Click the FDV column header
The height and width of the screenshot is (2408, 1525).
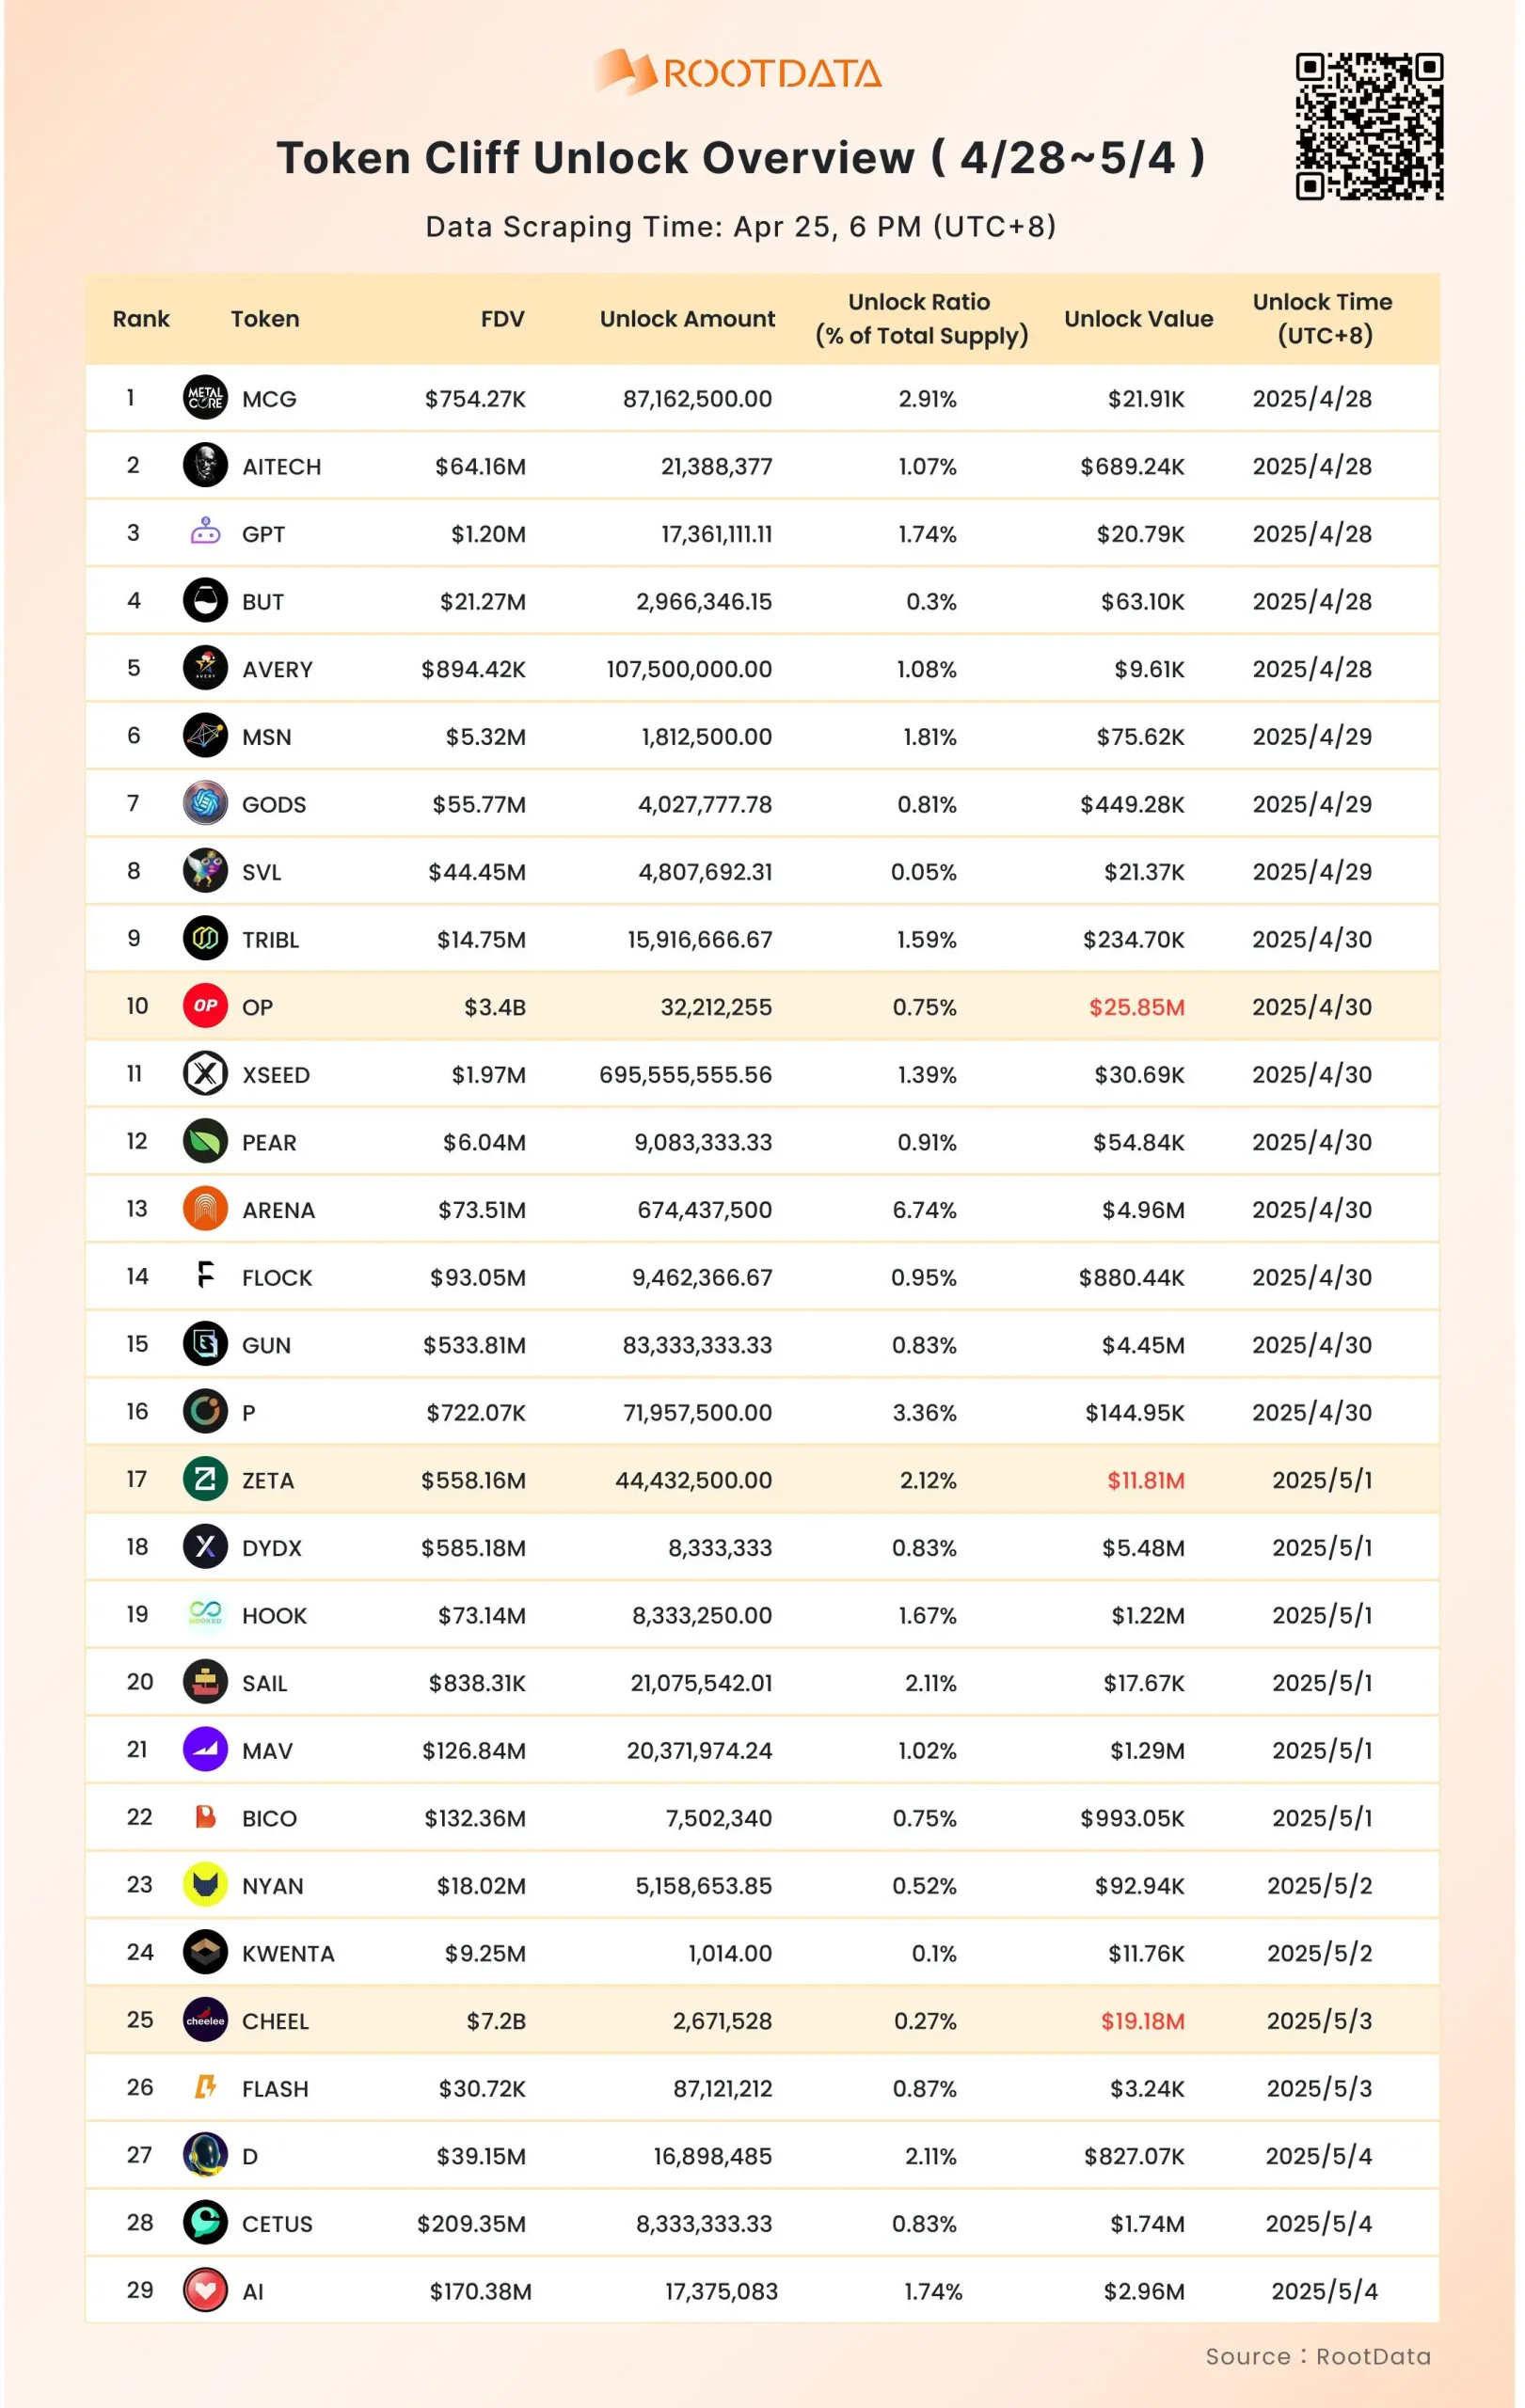click(x=502, y=319)
